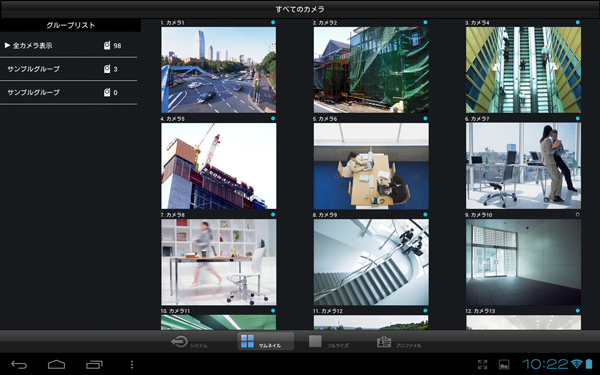Open the partially visible カメラ13 thumbnail
Screen dimensions: 600x375
(x=523, y=322)
